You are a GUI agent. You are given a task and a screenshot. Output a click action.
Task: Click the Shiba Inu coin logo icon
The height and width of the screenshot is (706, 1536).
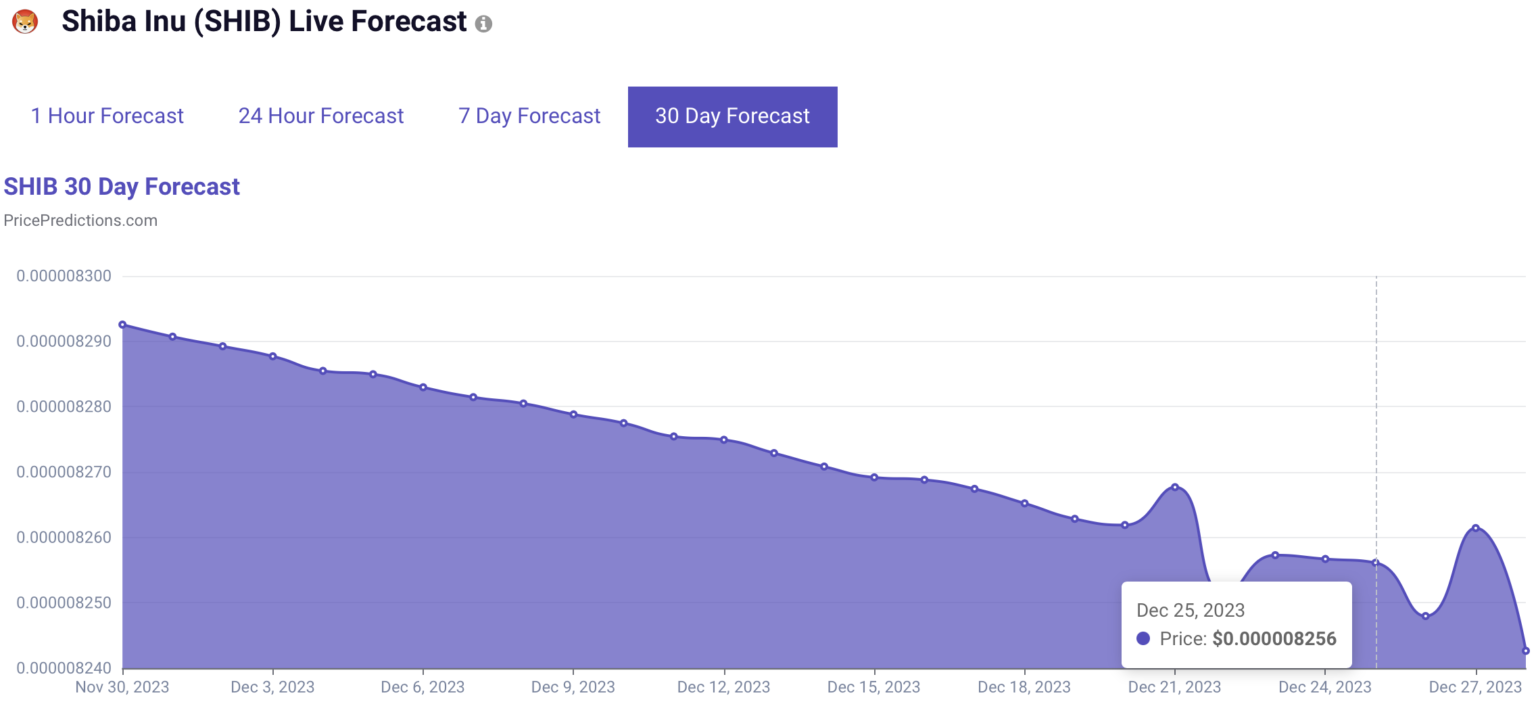click(24, 20)
